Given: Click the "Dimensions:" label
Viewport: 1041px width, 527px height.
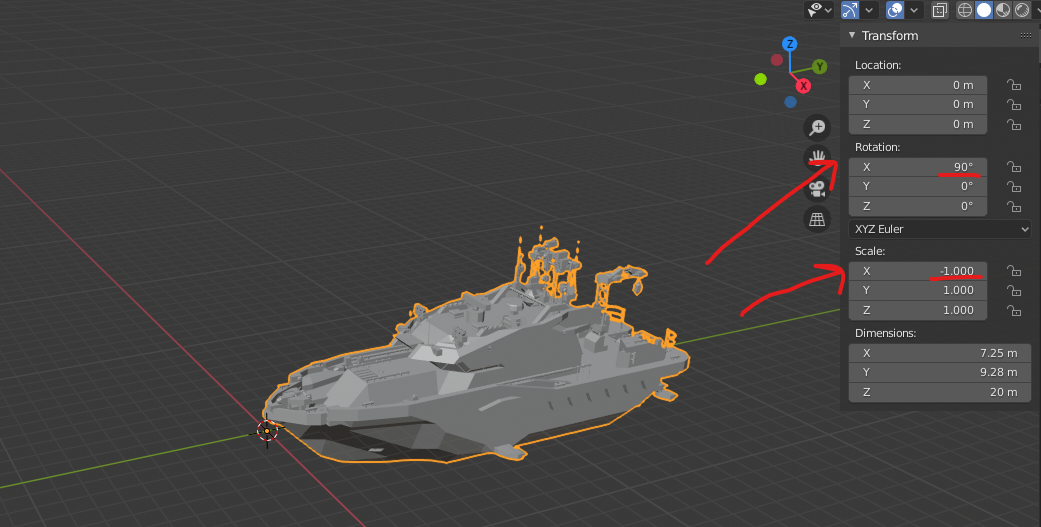Looking at the screenshot, I should click(886, 333).
